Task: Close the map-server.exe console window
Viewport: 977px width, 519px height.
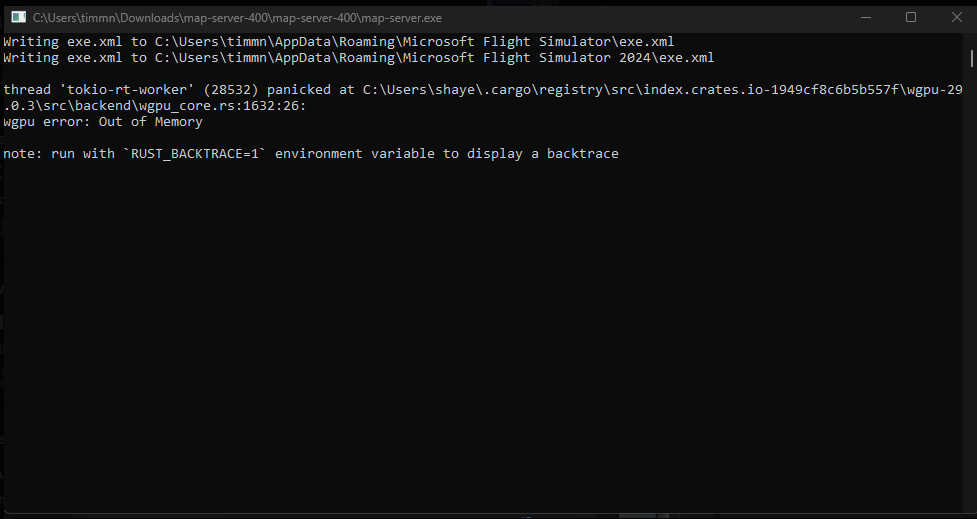Action: pyautogui.click(x=956, y=17)
